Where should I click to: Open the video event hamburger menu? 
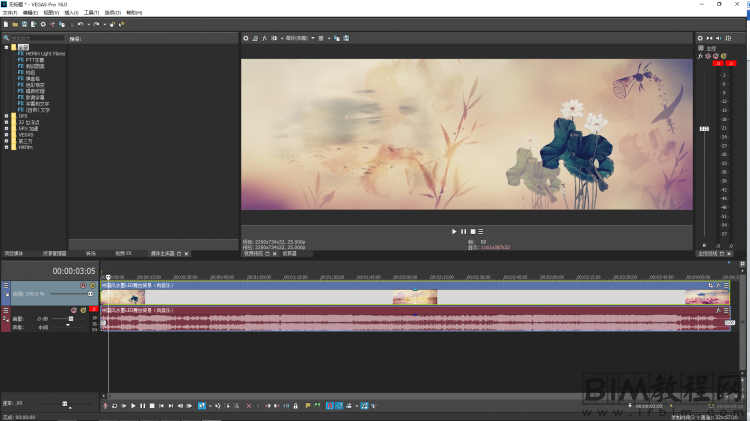726,285
